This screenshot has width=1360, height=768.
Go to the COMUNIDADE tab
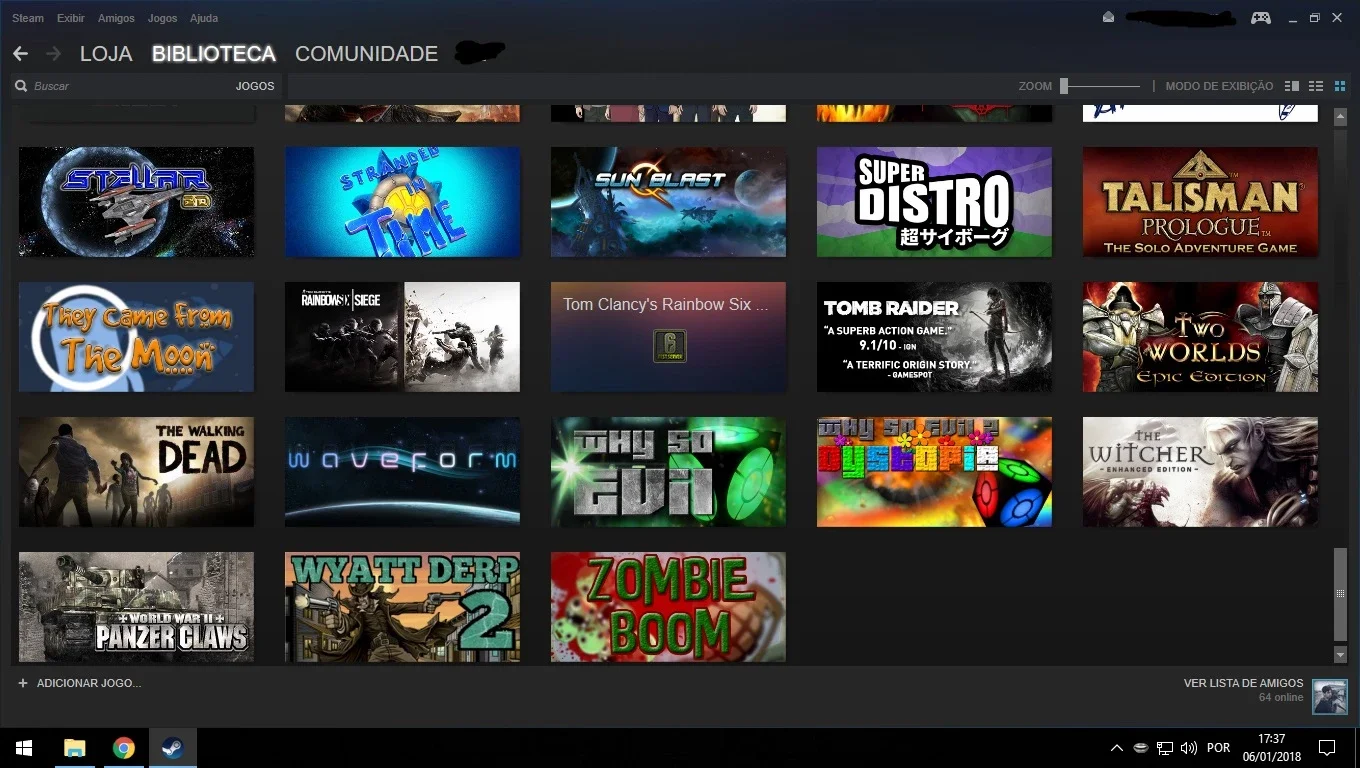[x=367, y=54]
